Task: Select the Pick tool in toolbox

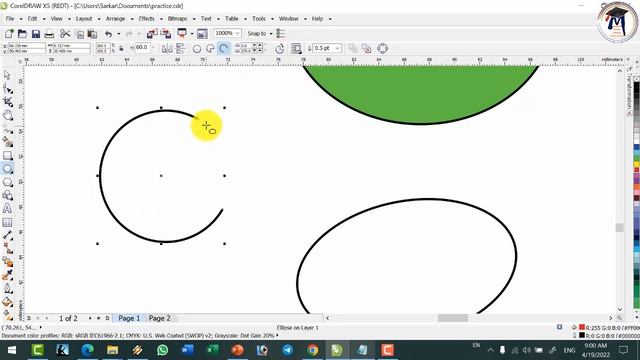Action: (7, 75)
